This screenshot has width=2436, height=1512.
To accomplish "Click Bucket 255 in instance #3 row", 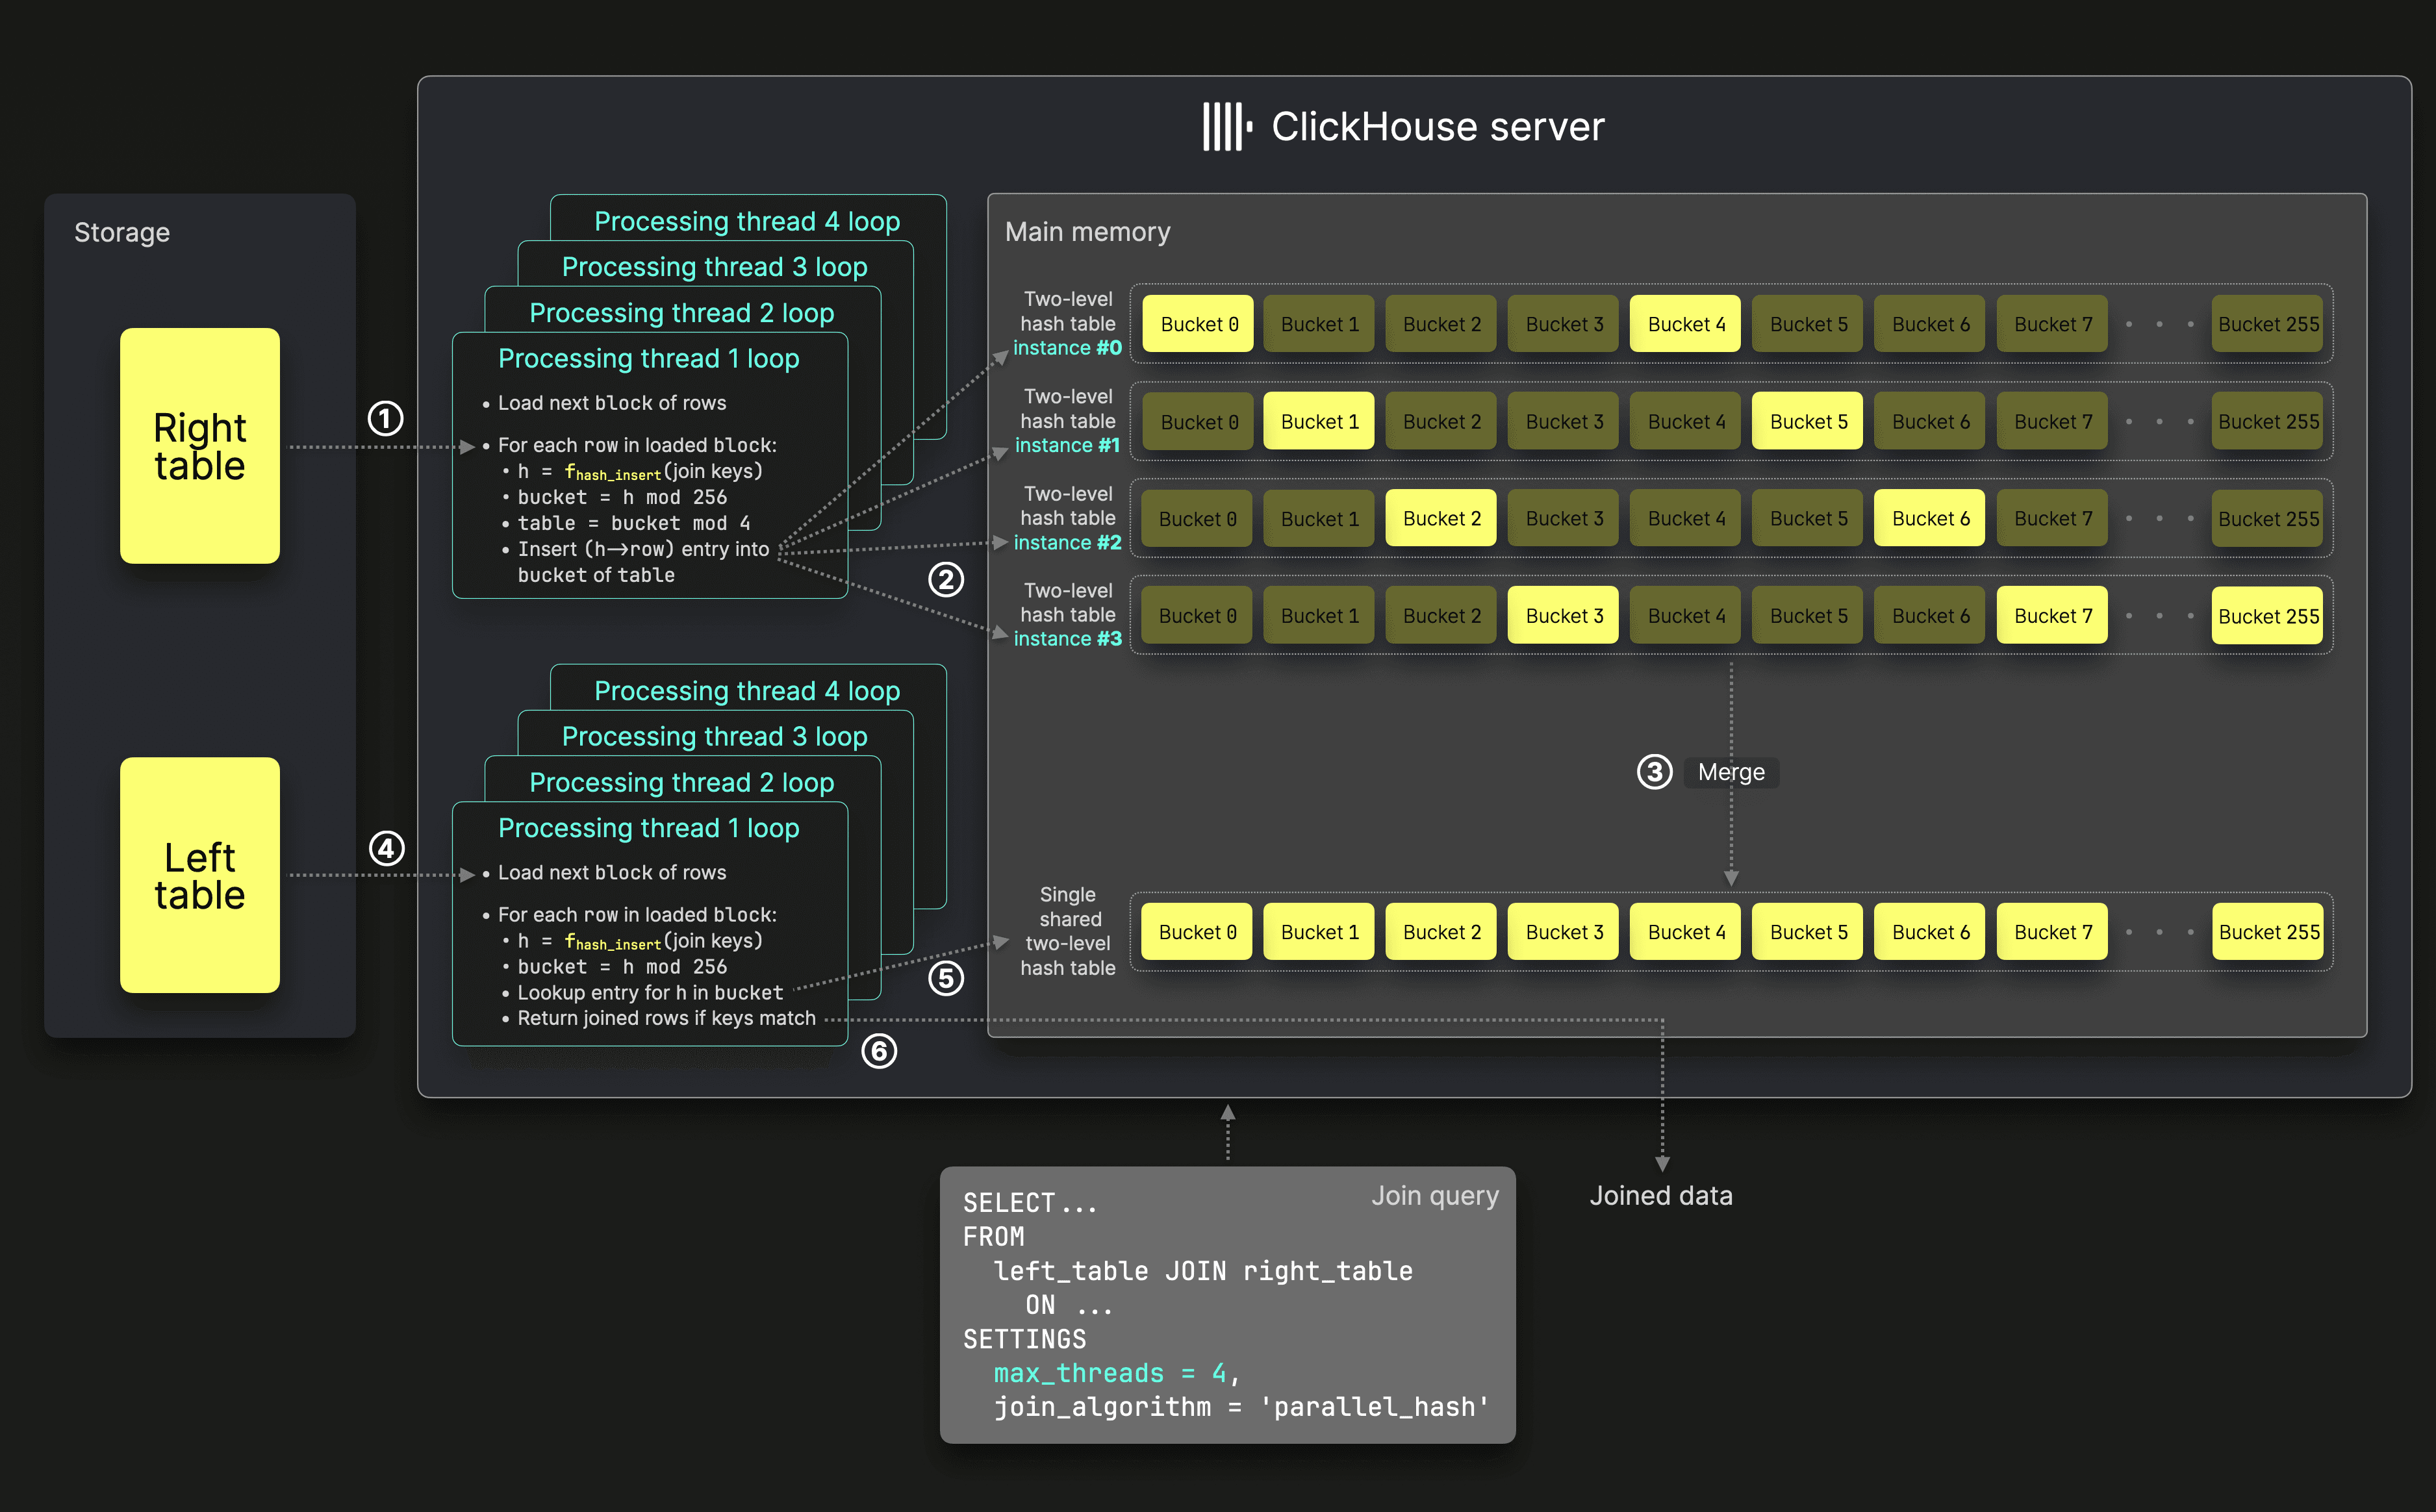I will point(2267,616).
